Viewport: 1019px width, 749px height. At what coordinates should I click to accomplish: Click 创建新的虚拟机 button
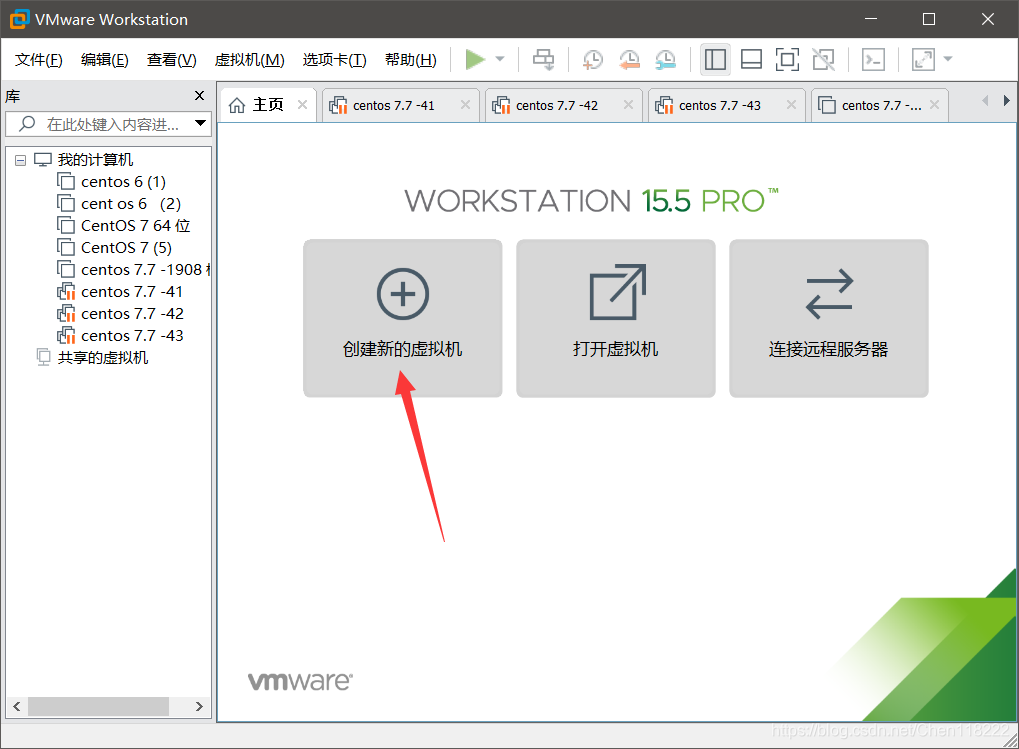click(403, 318)
